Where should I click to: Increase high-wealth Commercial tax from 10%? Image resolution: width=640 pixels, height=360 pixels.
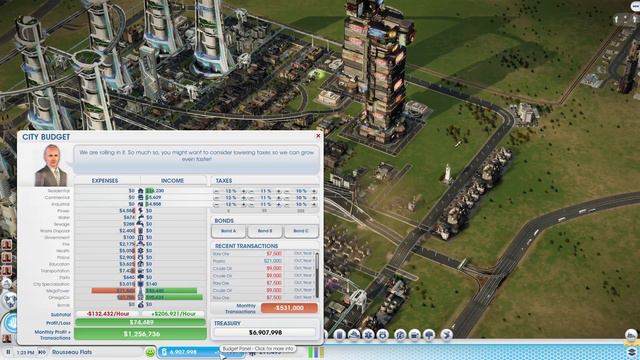pos(314,198)
